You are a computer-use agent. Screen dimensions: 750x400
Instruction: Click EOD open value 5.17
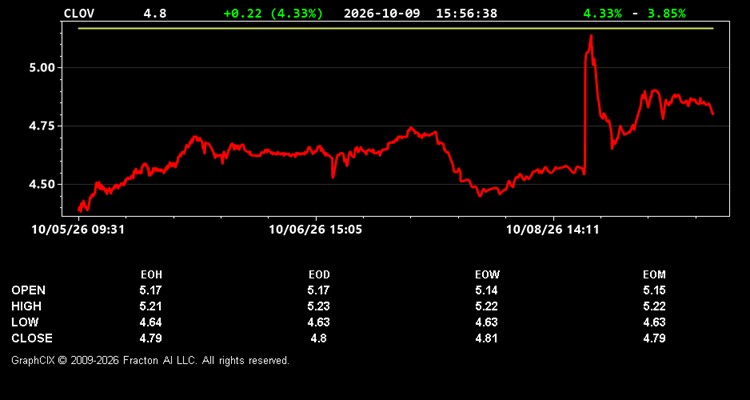coord(319,290)
